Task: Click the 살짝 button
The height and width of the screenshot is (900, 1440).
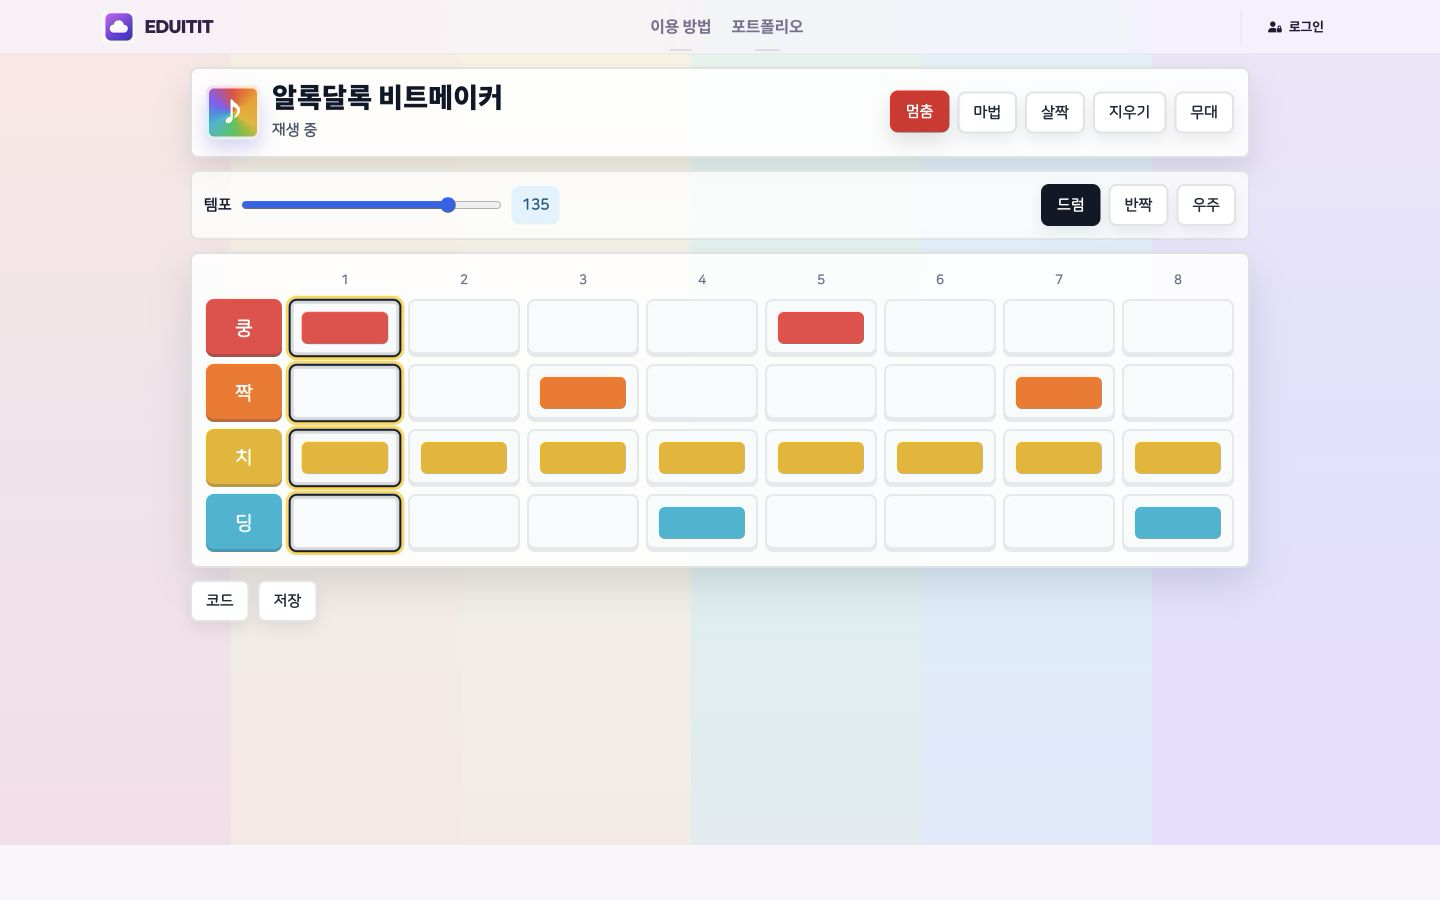Action: pos(1055,112)
